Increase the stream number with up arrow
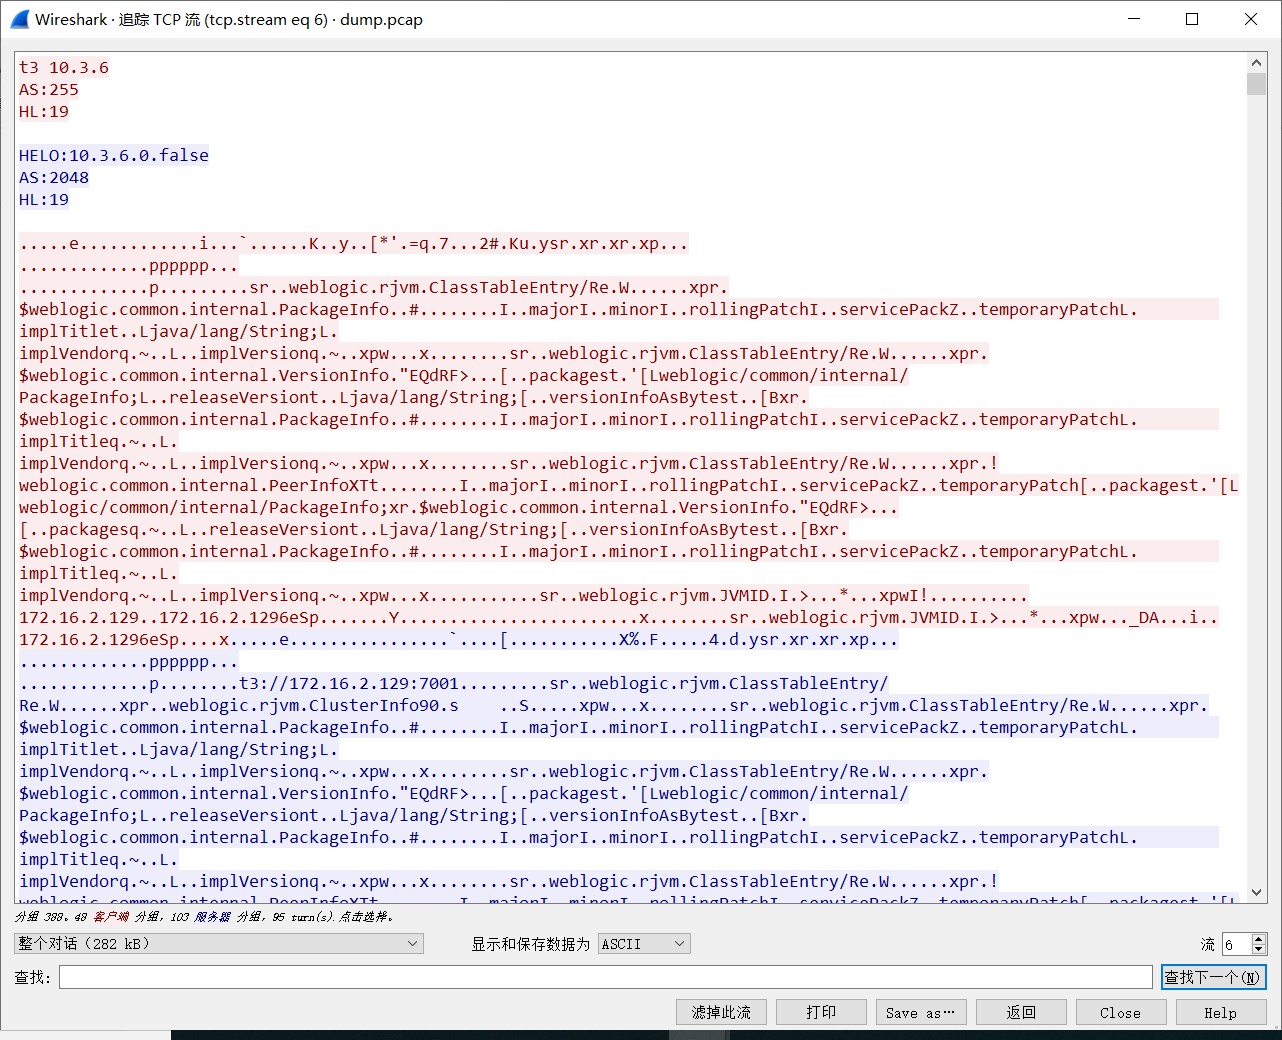Image resolution: width=1282 pixels, height=1040 pixels. pyautogui.click(x=1259, y=938)
